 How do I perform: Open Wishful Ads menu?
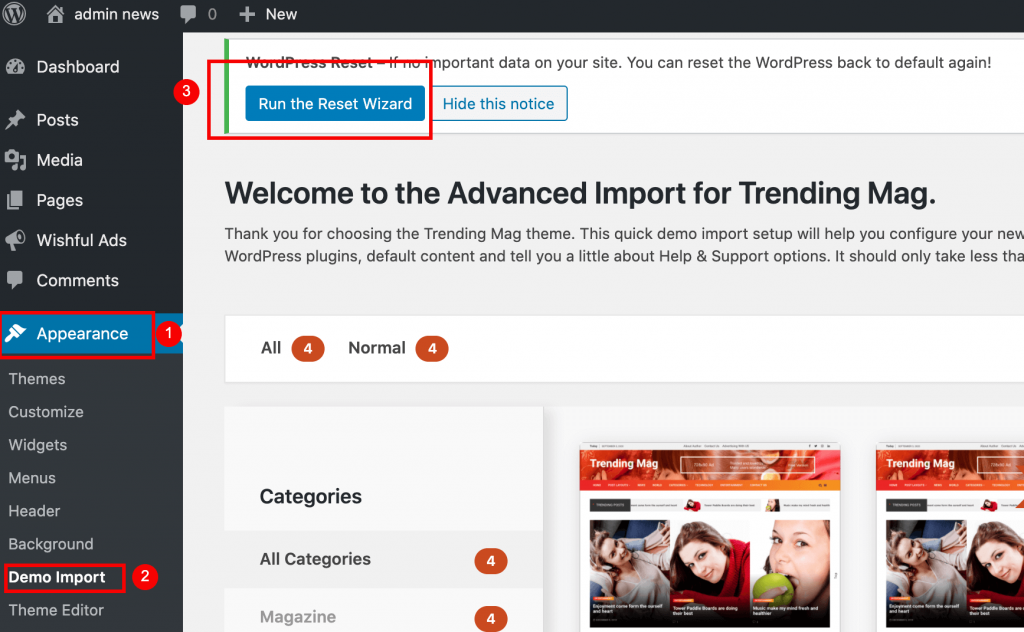coord(82,240)
